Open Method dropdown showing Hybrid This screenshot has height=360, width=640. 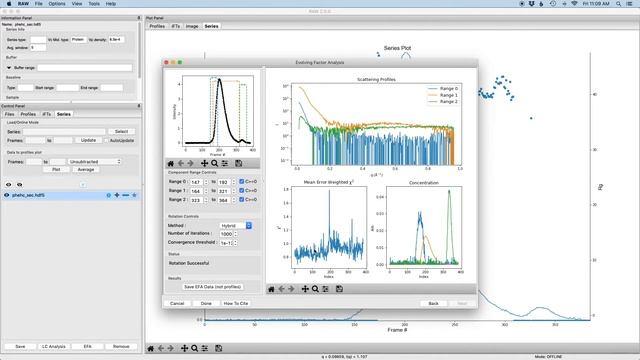coord(236,225)
